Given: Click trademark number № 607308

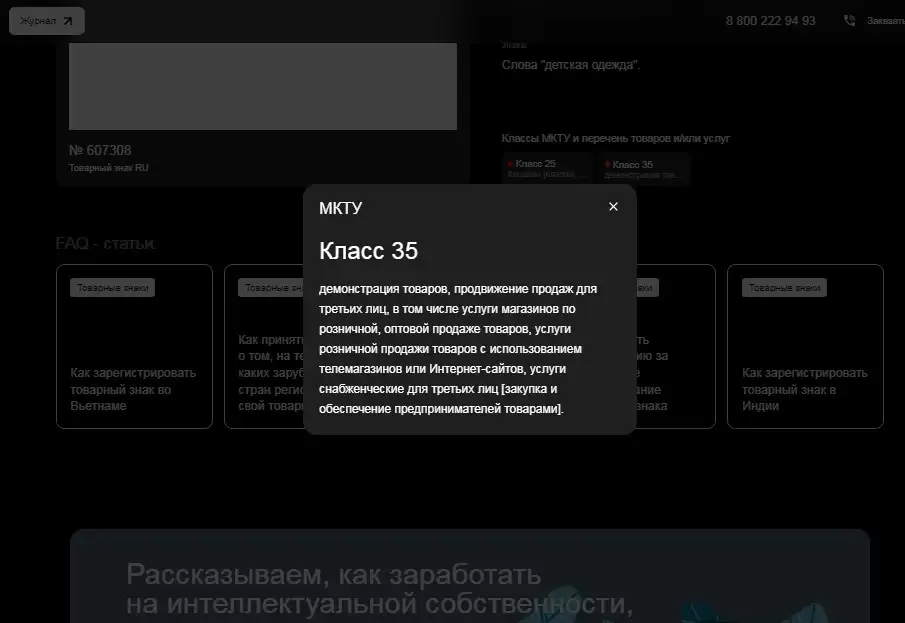Looking at the screenshot, I should click(100, 151).
